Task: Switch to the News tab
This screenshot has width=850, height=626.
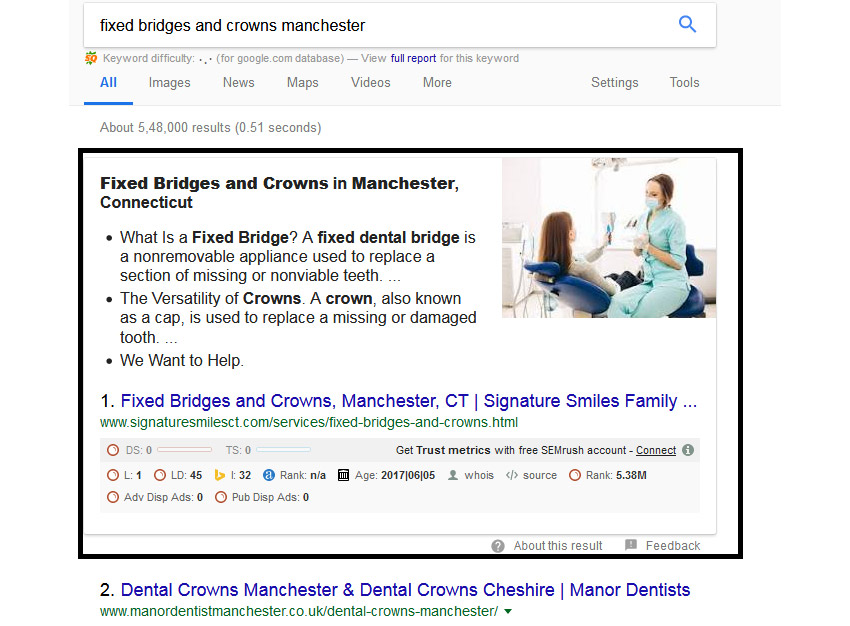Action: (239, 82)
